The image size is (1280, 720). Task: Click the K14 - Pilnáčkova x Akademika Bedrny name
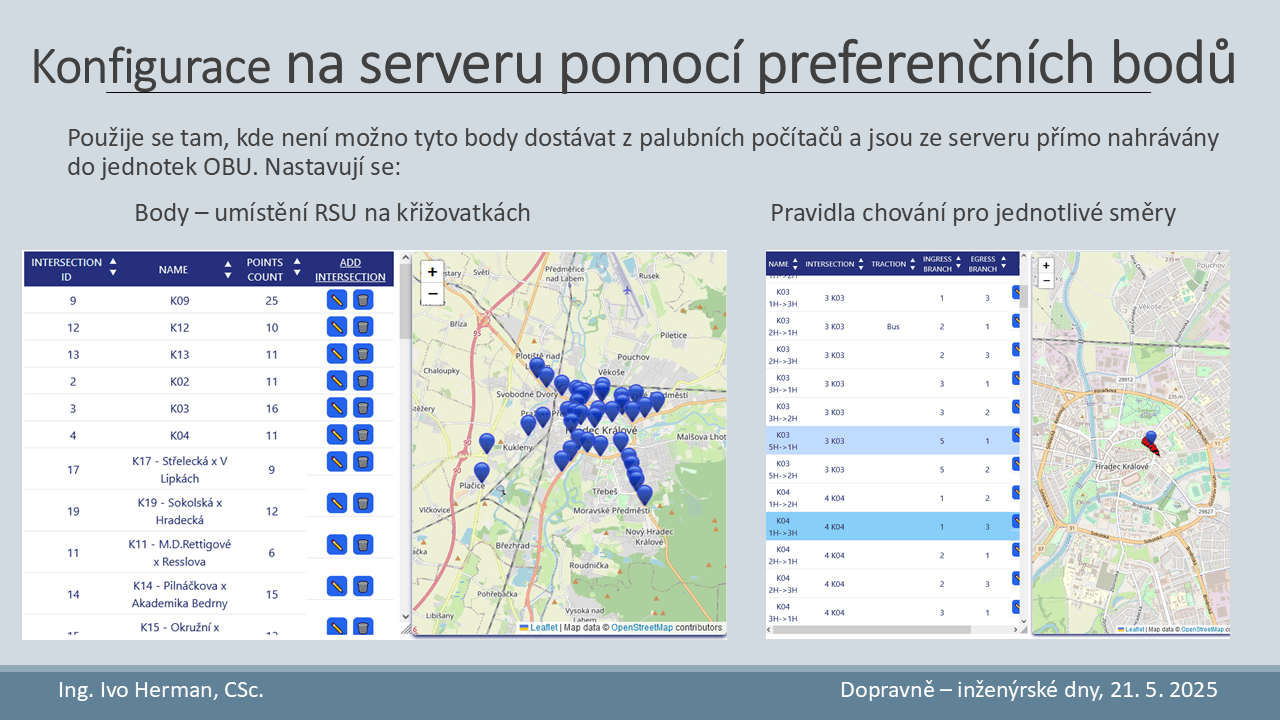[180, 594]
